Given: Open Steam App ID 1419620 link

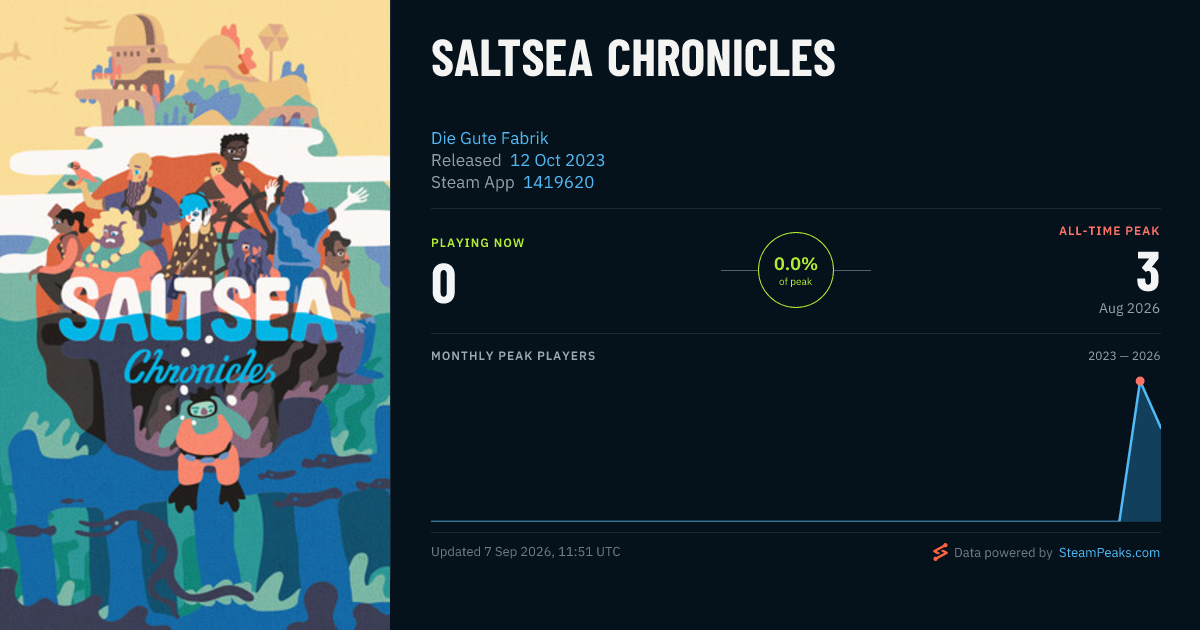Looking at the screenshot, I should [x=558, y=182].
